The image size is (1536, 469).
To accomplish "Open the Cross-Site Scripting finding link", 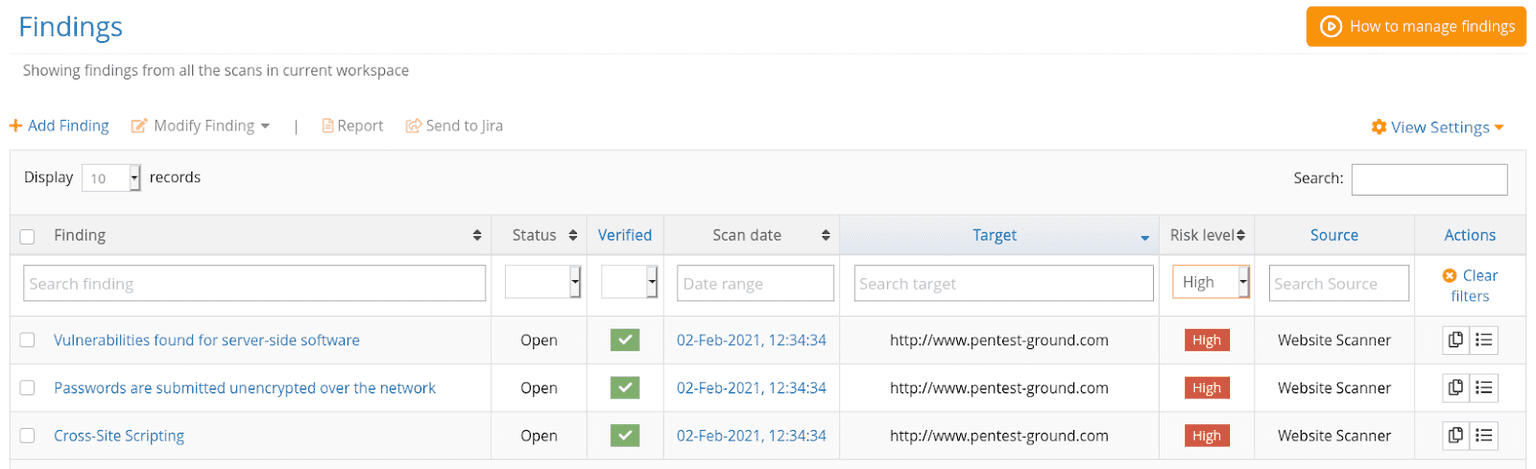I will pyautogui.click(x=119, y=436).
